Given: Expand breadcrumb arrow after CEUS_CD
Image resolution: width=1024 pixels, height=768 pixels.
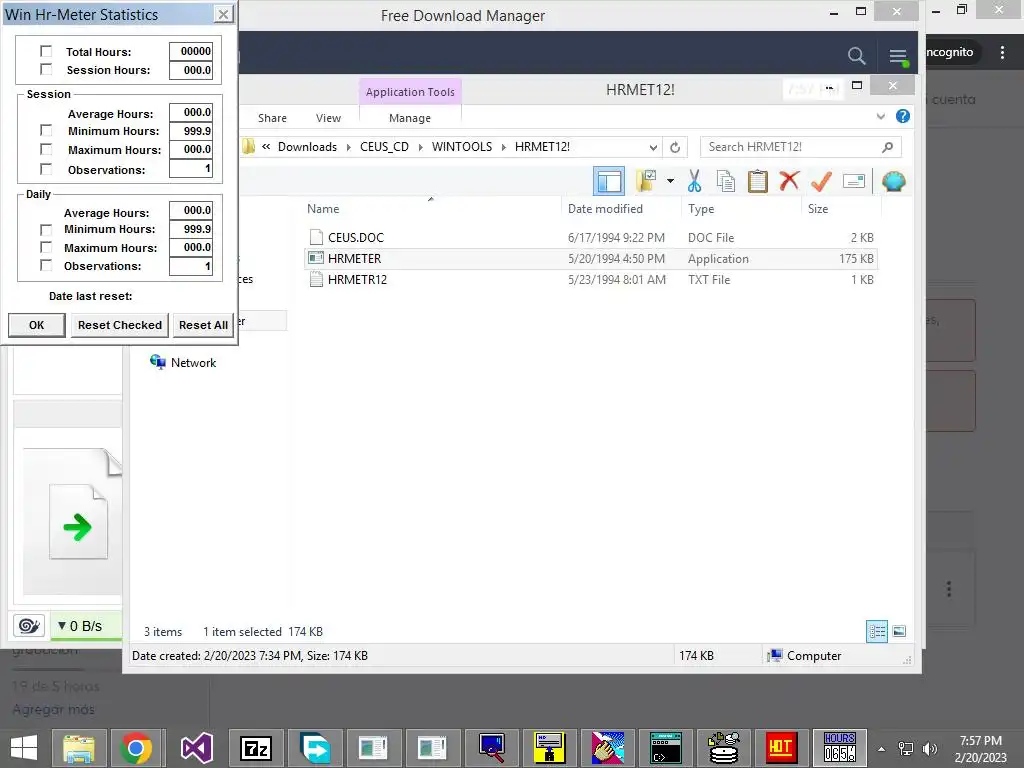Looking at the screenshot, I should point(420,148).
